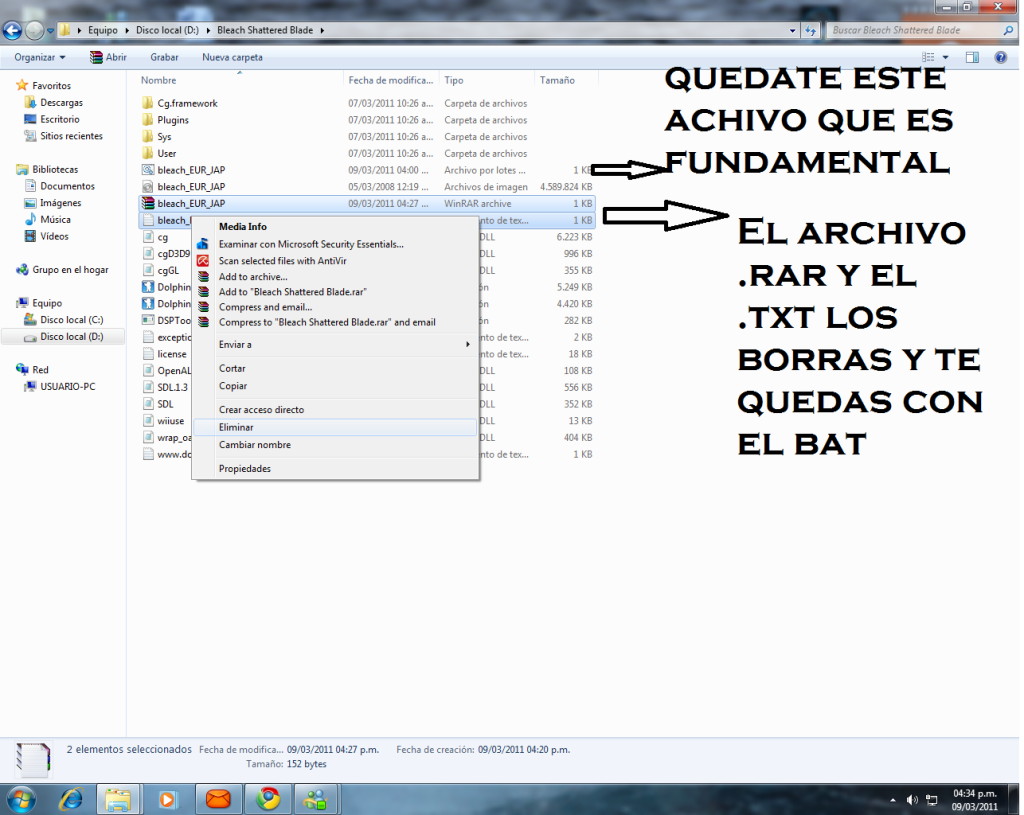Click the Windows Start orb
Image resolution: width=1024 pixels, height=815 pixels.
(22, 799)
